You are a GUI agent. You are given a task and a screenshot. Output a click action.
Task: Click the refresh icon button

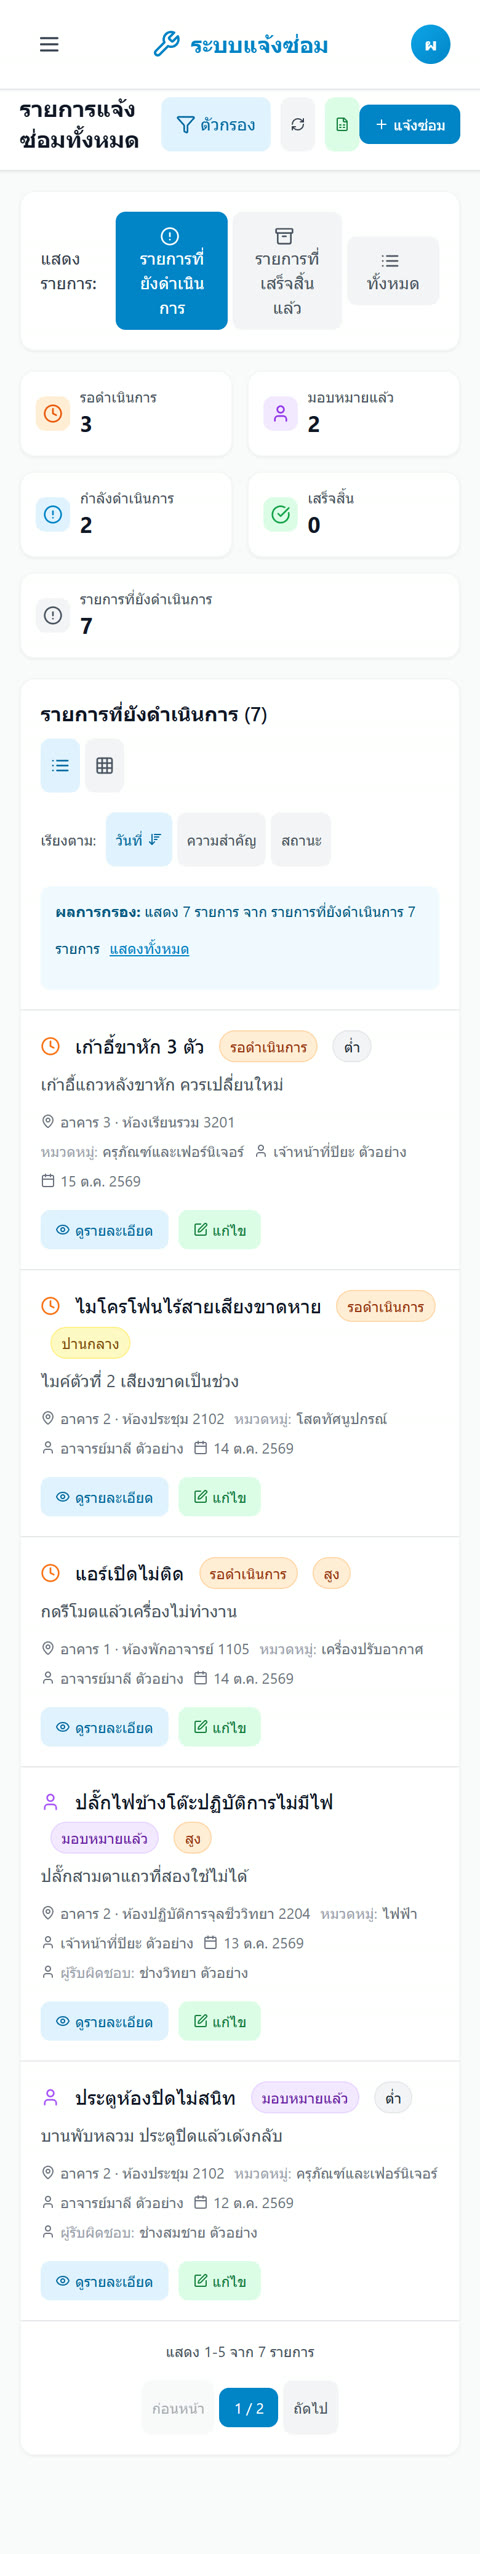(297, 124)
